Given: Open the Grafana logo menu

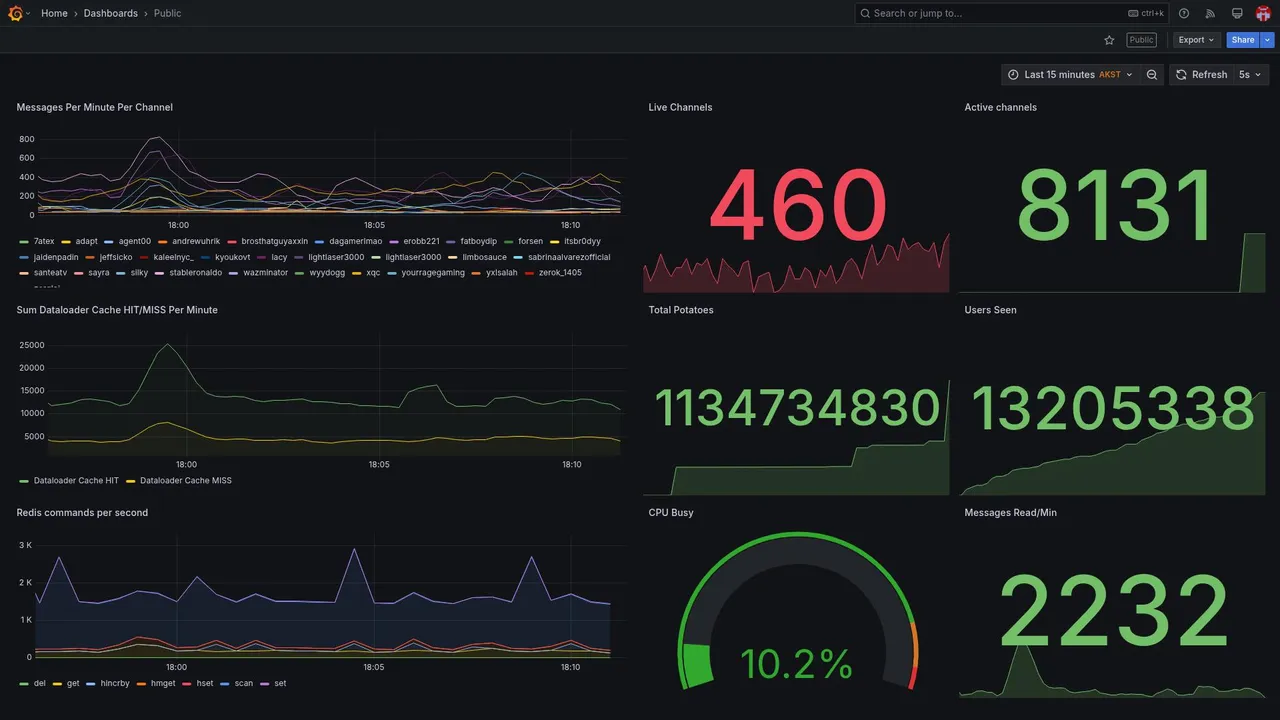Looking at the screenshot, I should (x=15, y=13).
